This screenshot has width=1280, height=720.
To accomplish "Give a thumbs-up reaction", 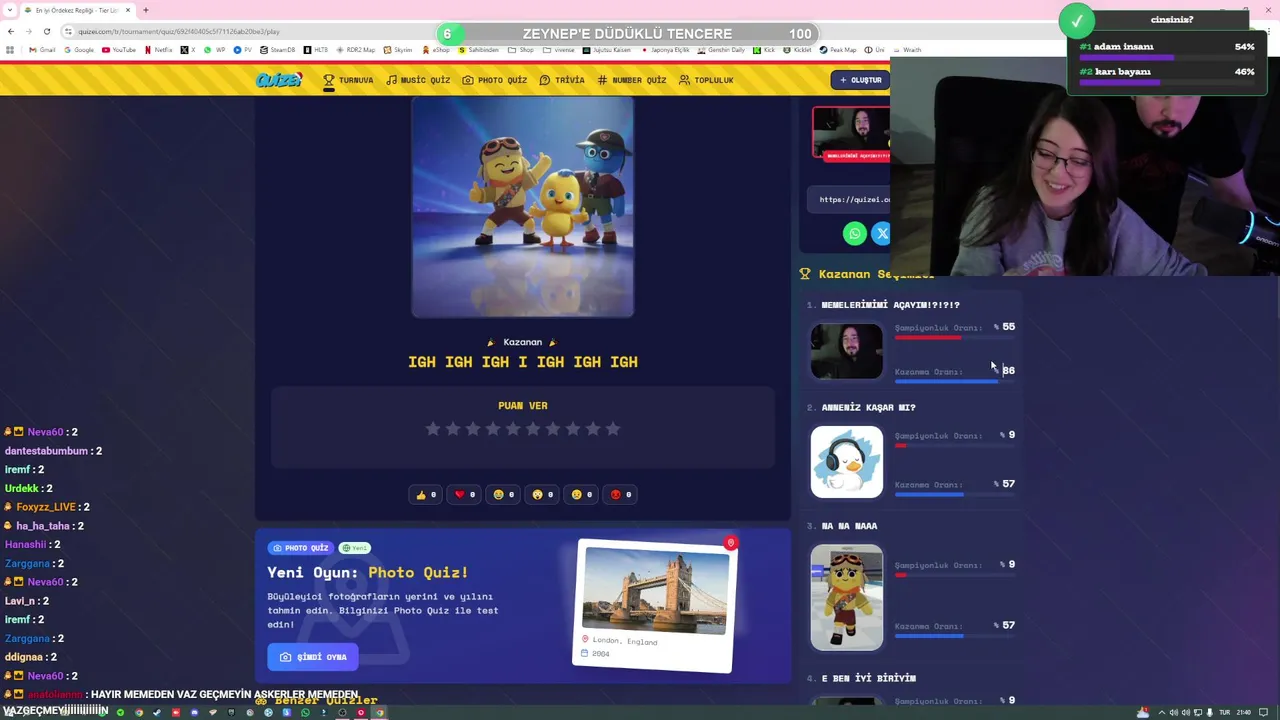I will point(426,494).
